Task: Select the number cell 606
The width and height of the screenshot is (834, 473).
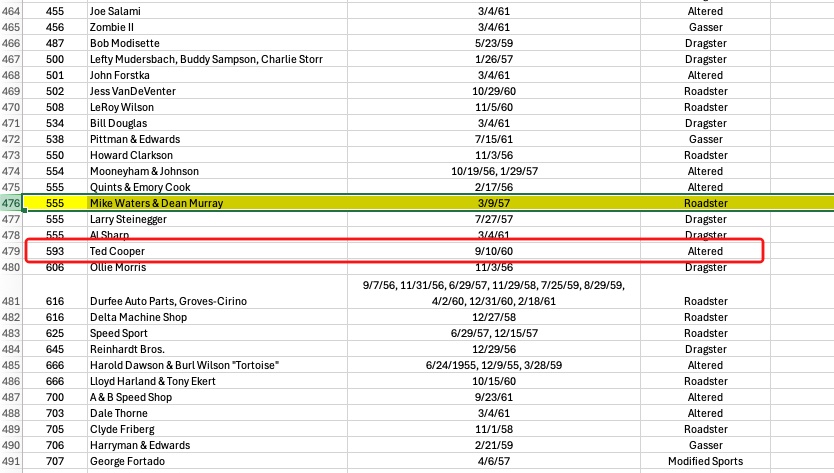Action: (55, 267)
